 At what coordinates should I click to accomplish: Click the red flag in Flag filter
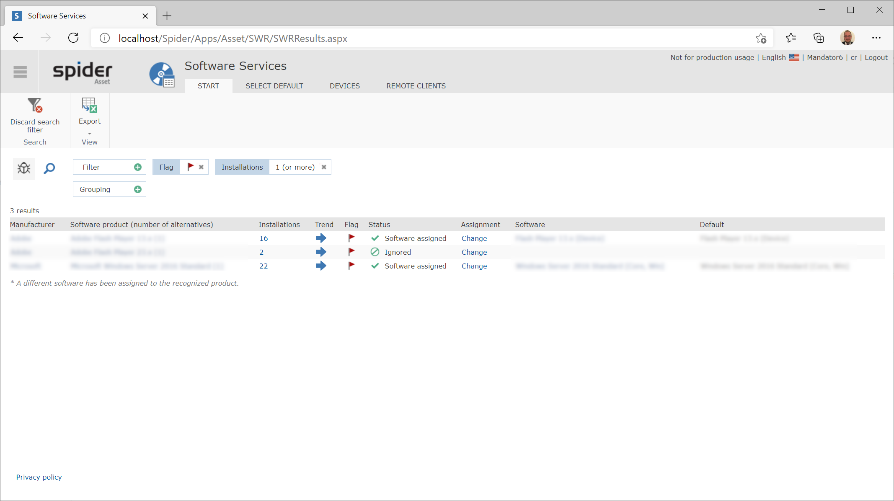tap(190, 167)
